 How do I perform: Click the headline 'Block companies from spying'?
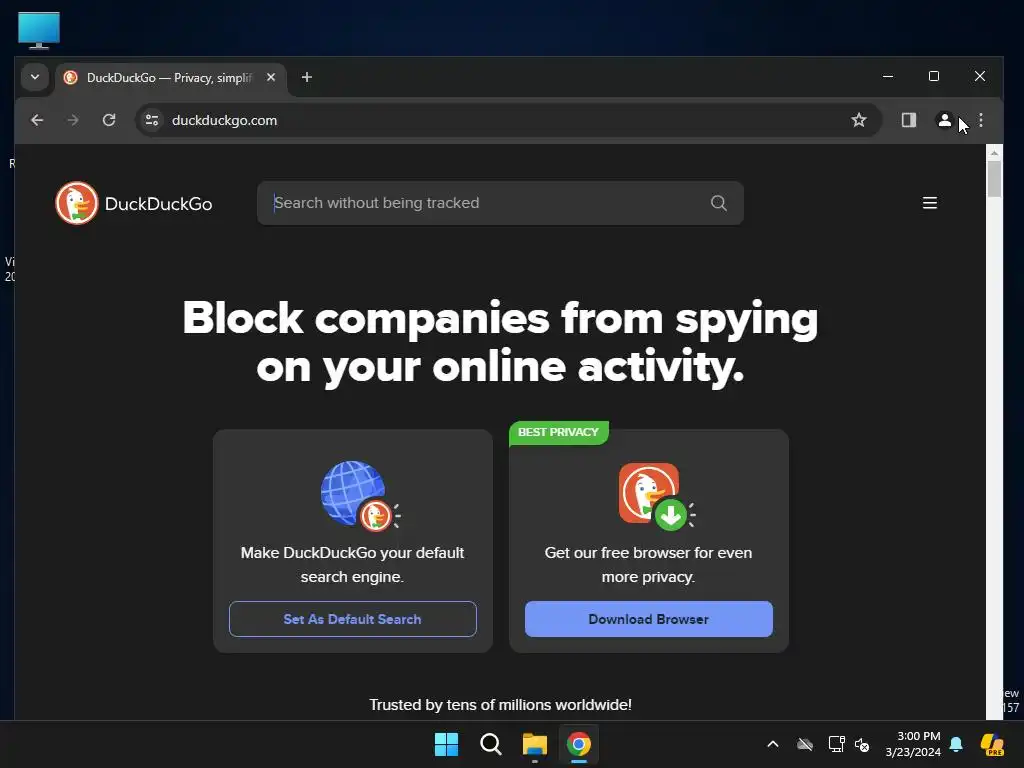pyautogui.click(x=500, y=318)
